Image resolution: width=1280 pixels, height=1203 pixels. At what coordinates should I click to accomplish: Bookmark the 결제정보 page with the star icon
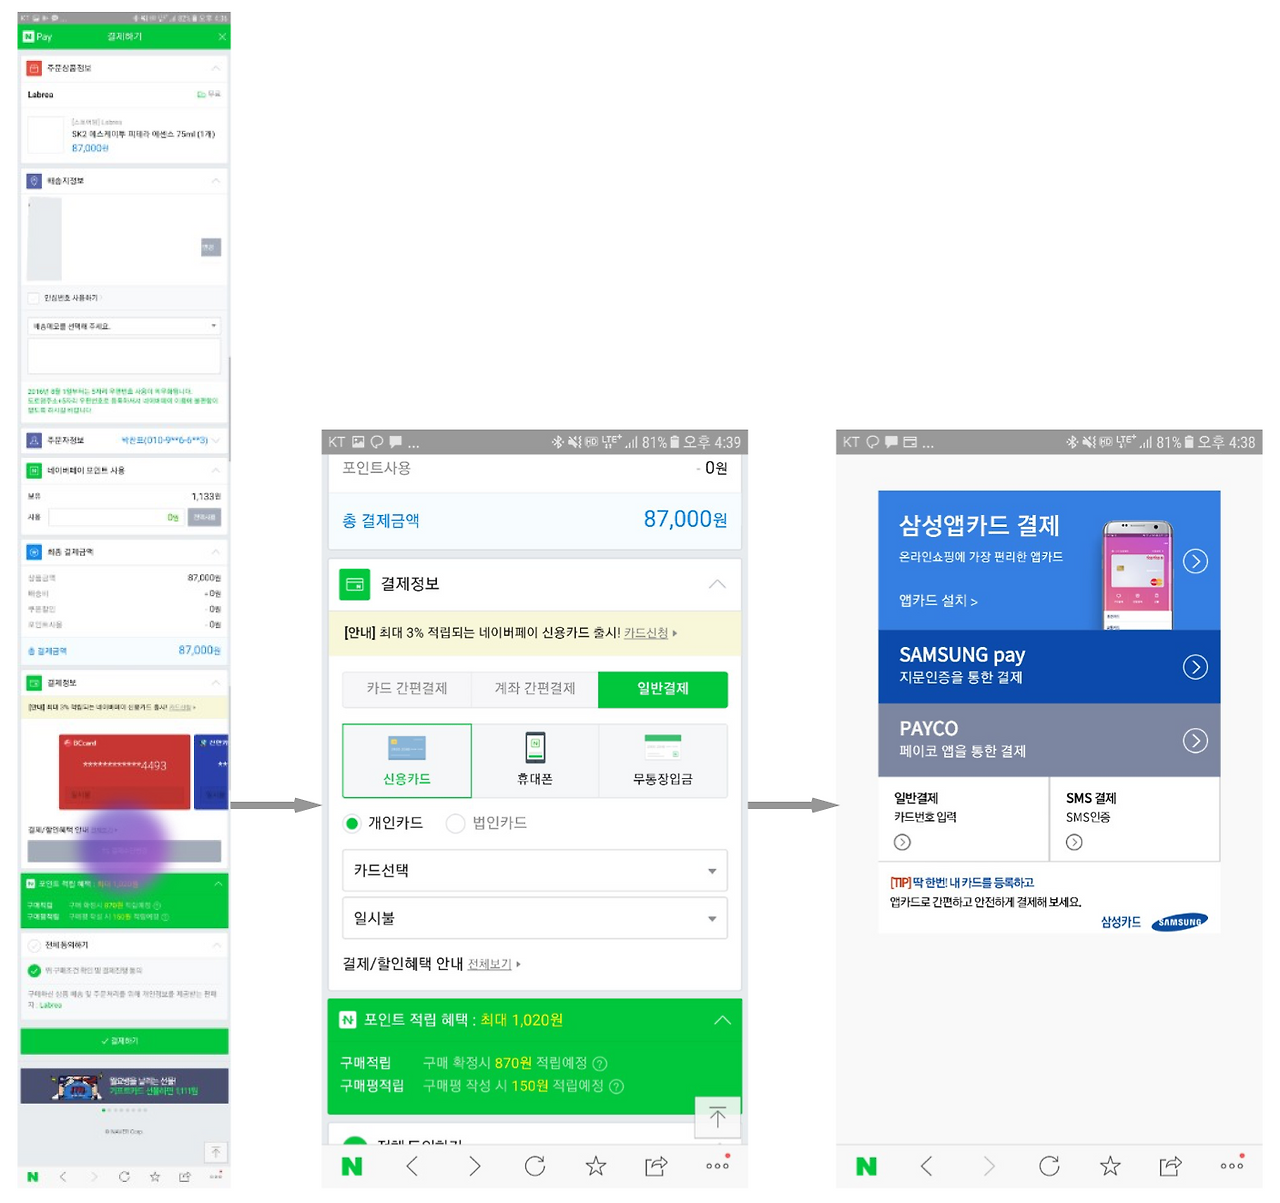coord(596,1166)
